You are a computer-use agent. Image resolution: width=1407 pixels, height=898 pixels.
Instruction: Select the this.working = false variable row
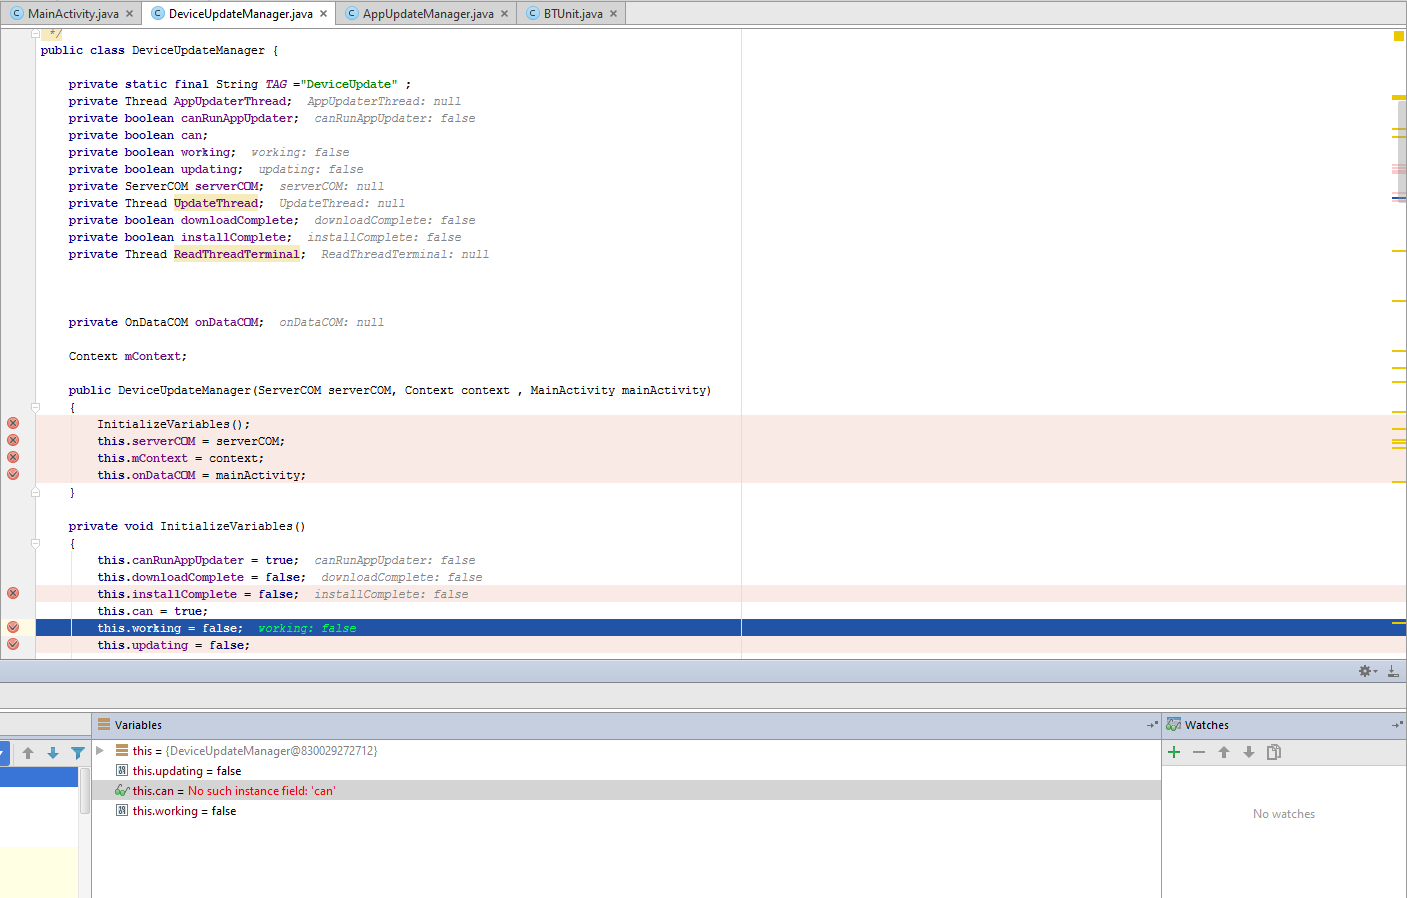(x=626, y=810)
